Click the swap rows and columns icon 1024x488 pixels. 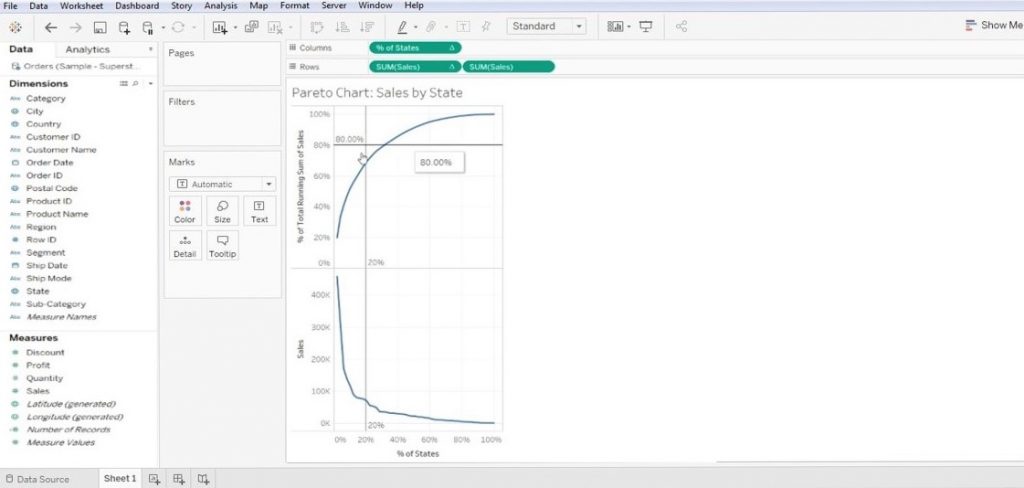pyautogui.click(x=317, y=27)
